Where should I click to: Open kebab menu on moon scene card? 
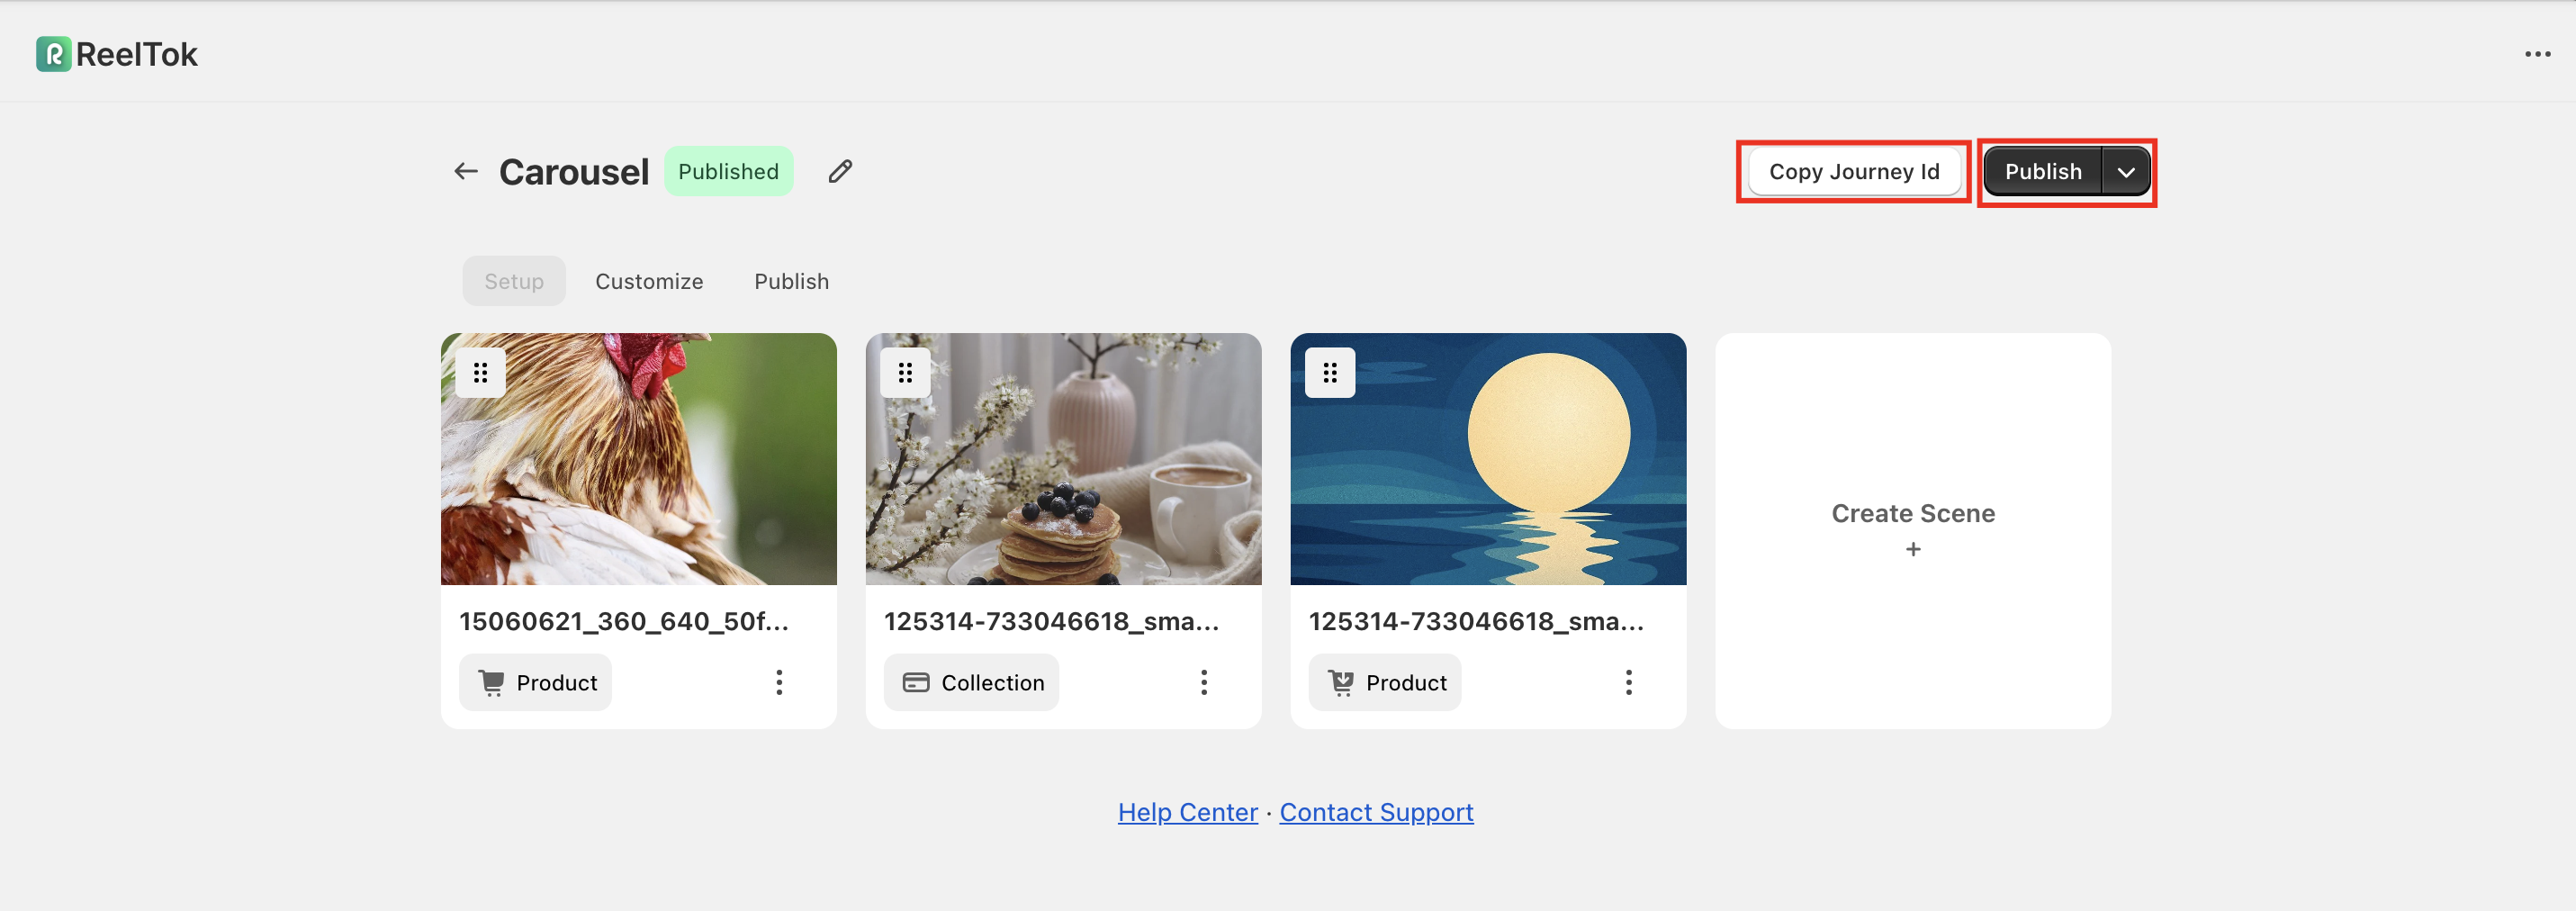click(x=1628, y=682)
